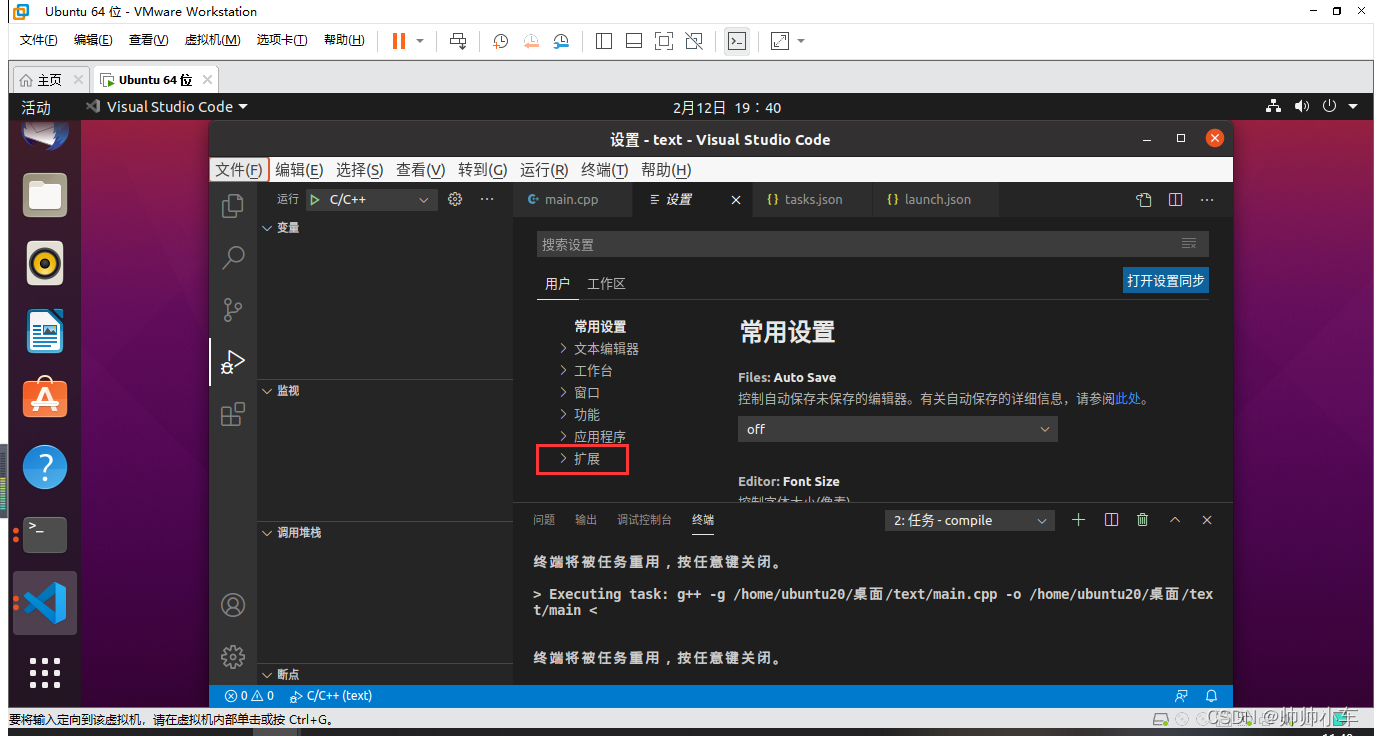Open the Source Control view
This screenshot has width=1374, height=736.
tap(233, 310)
